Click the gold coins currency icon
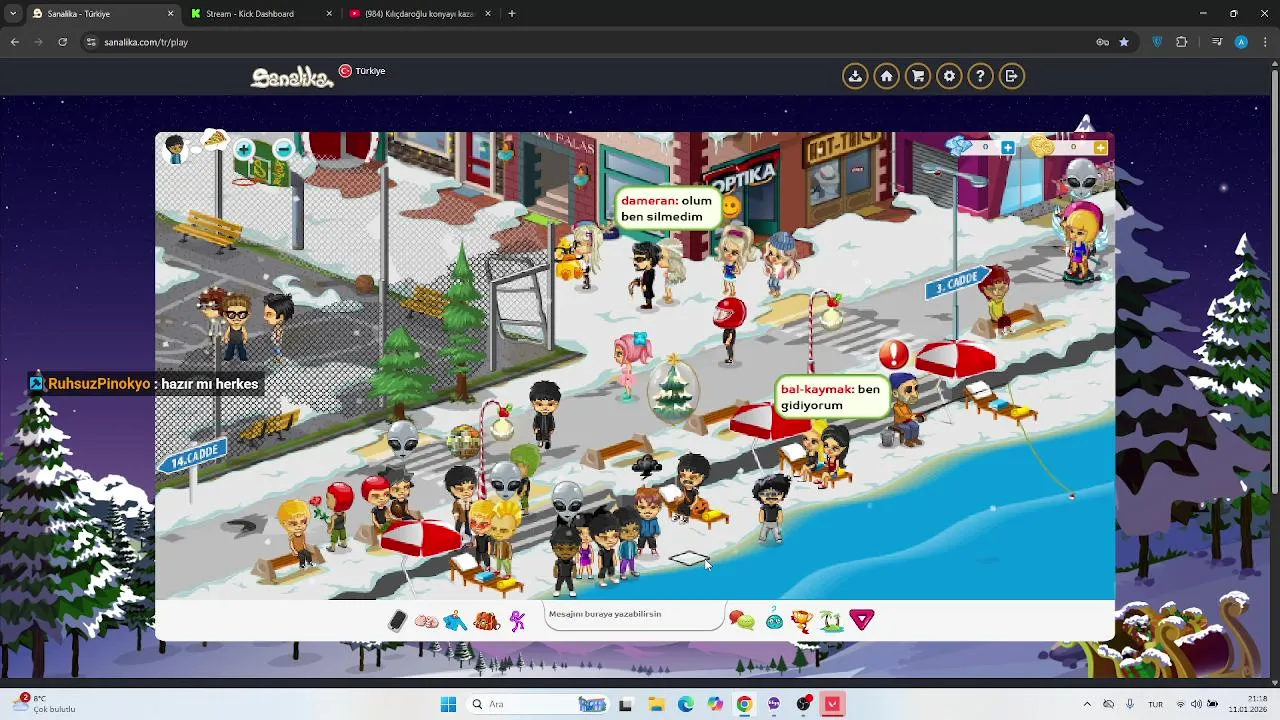This screenshot has width=1280, height=720. point(1042,147)
